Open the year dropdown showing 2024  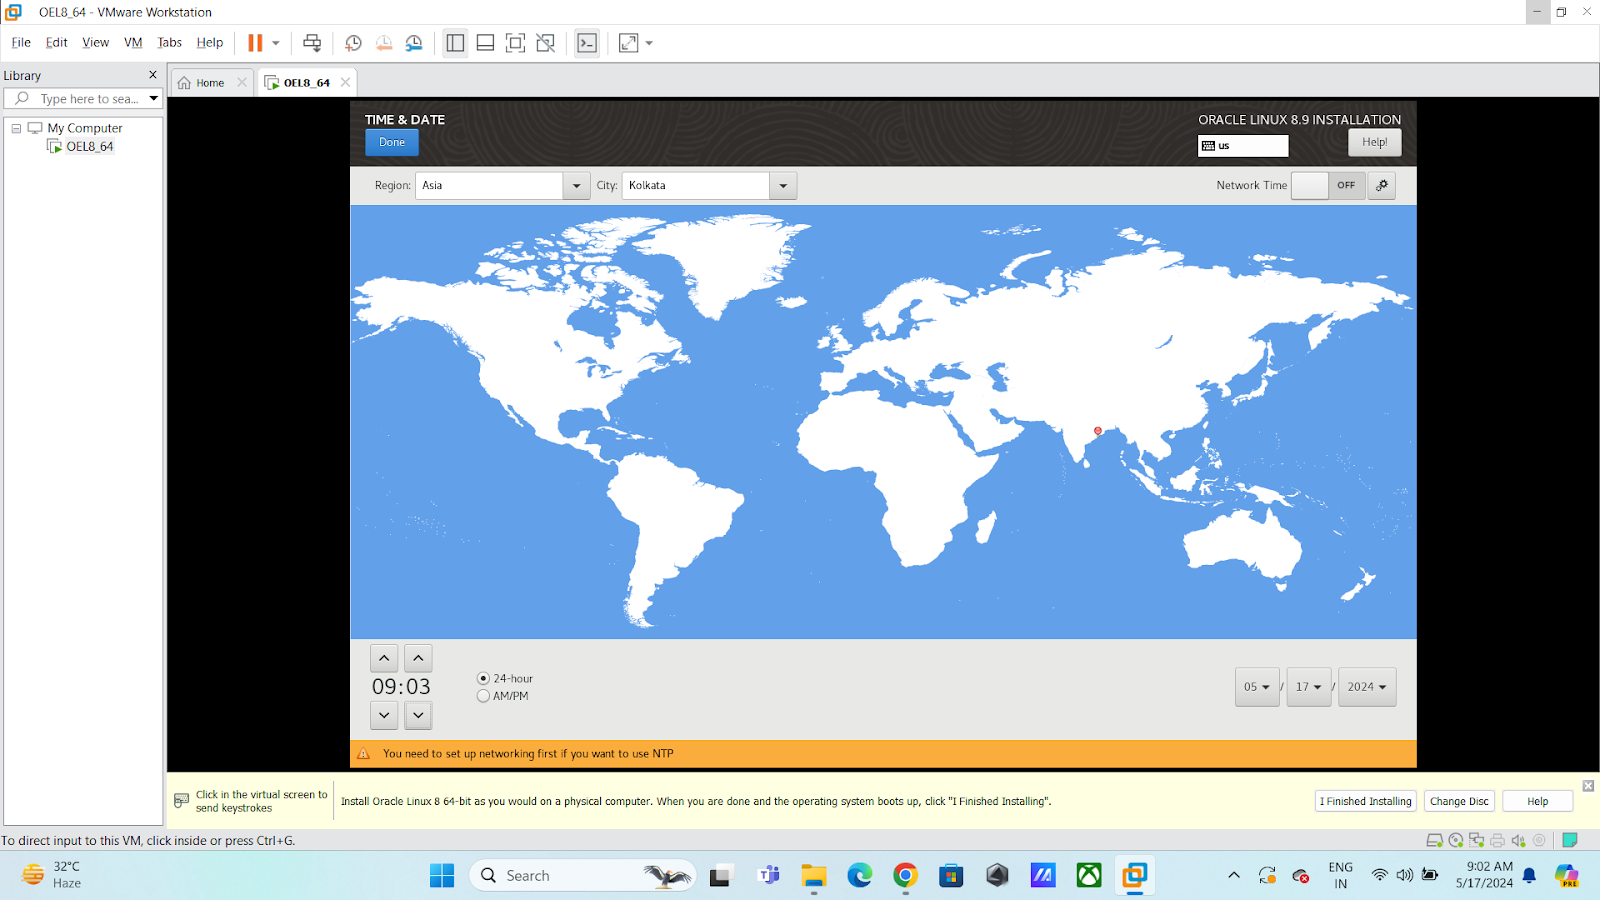[1367, 687]
